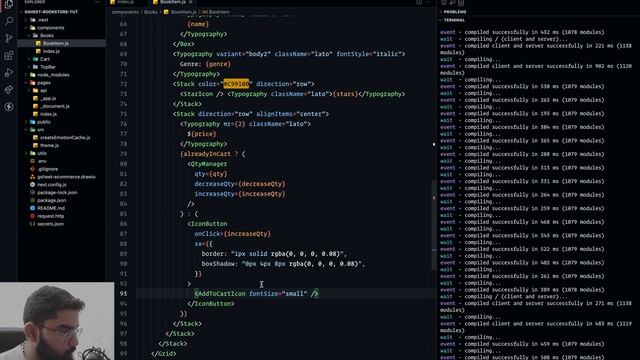Image resolution: width=640 pixels, height=360 pixels.
Task: Click the editor vertical scrollbar
Action: point(434,224)
